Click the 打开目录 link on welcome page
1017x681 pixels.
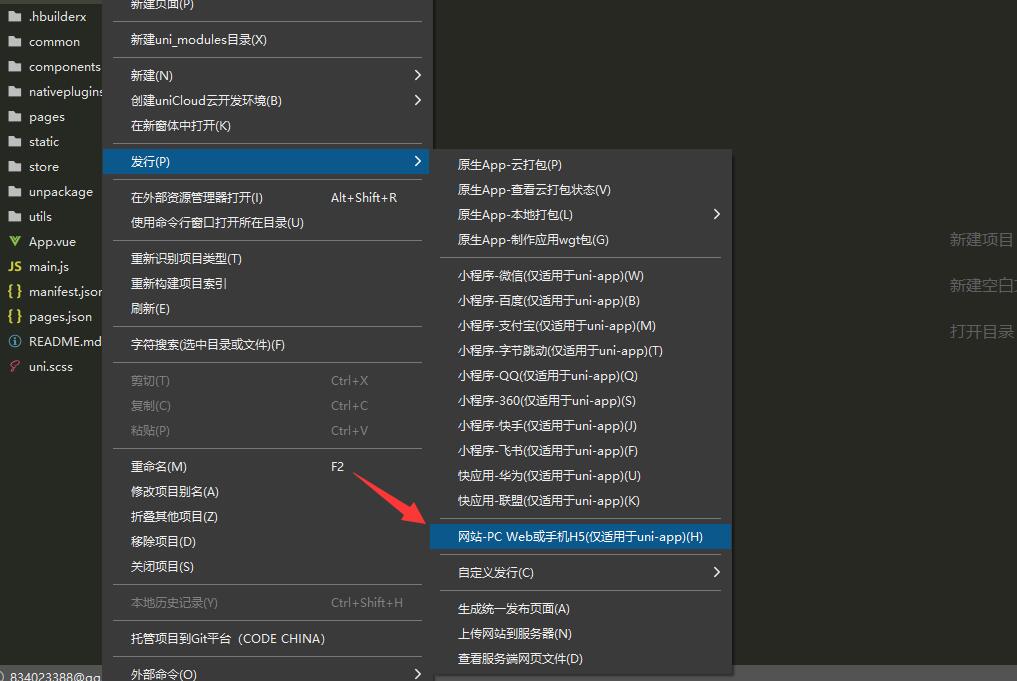tap(981, 332)
